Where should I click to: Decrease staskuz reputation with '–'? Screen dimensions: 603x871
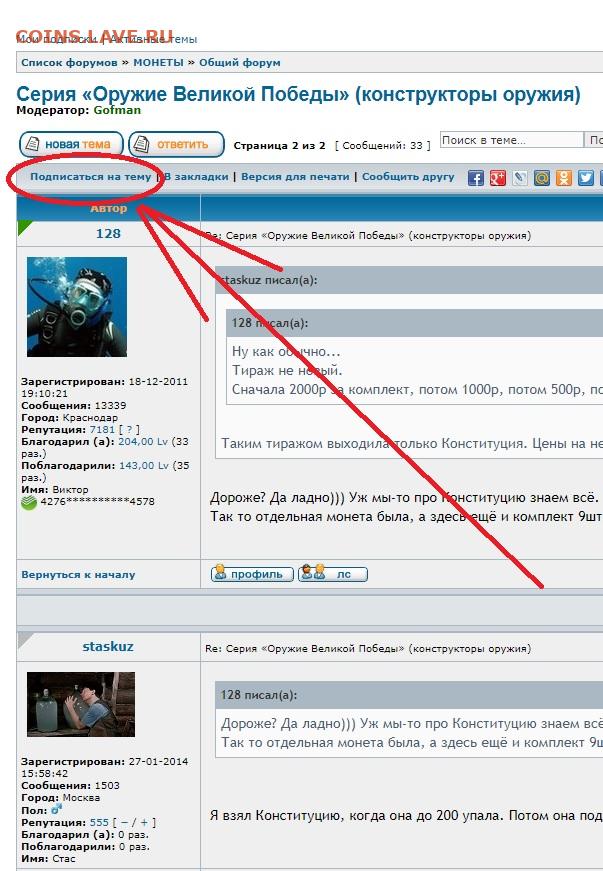click(124, 822)
